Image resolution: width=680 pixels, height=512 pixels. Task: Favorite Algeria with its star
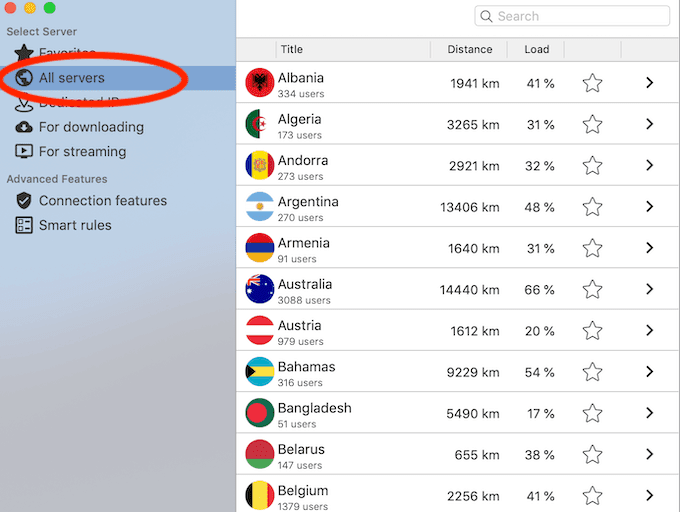click(592, 125)
